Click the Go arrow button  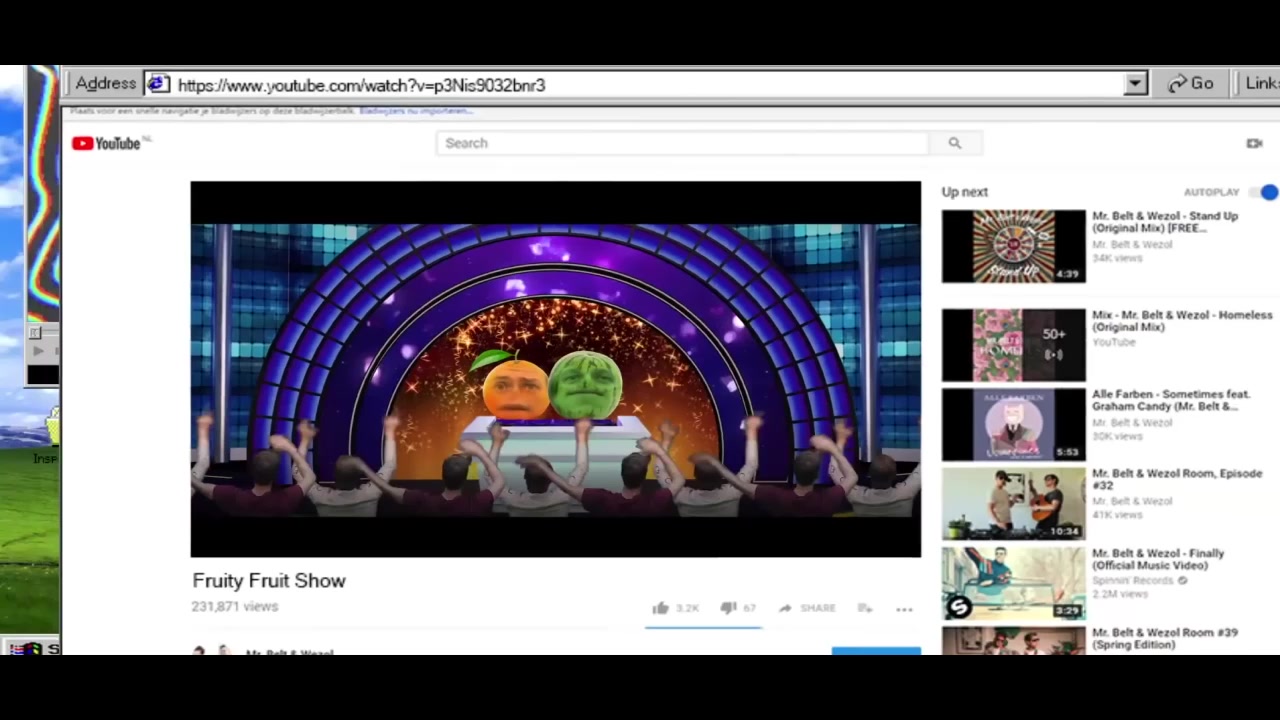[x=1190, y=84]
